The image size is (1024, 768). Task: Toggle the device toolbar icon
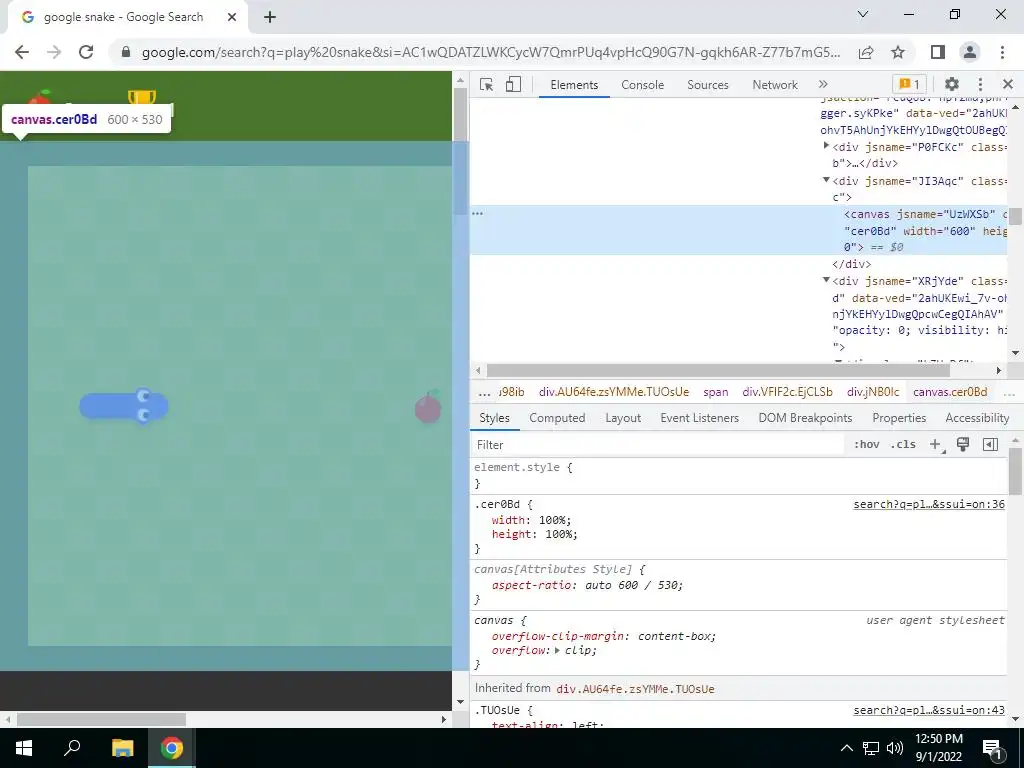coord(513,84)
